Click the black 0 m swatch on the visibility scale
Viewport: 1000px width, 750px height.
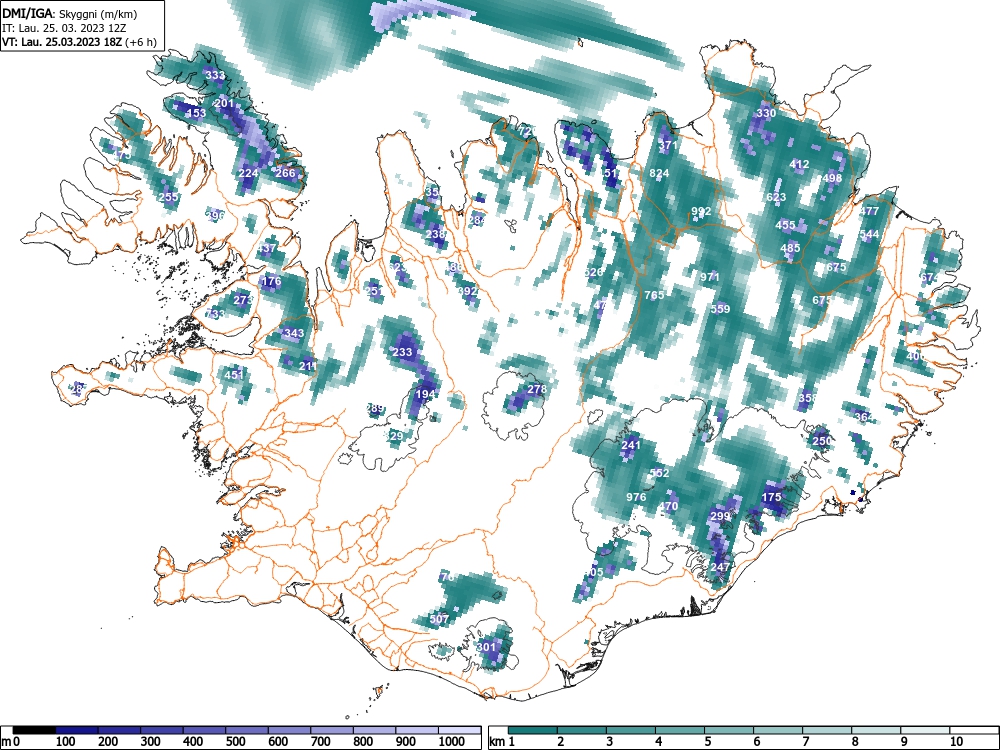[34, 730]
